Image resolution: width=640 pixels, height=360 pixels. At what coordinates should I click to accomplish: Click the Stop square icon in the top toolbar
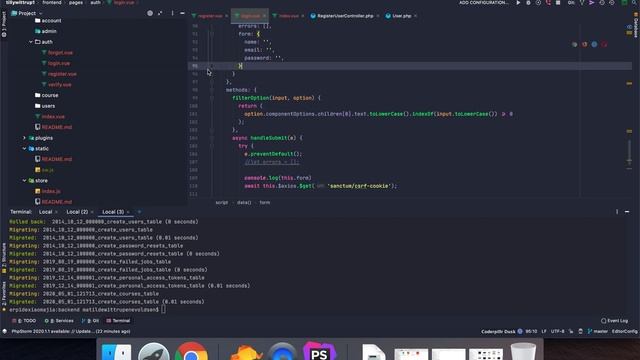point(558,2)
